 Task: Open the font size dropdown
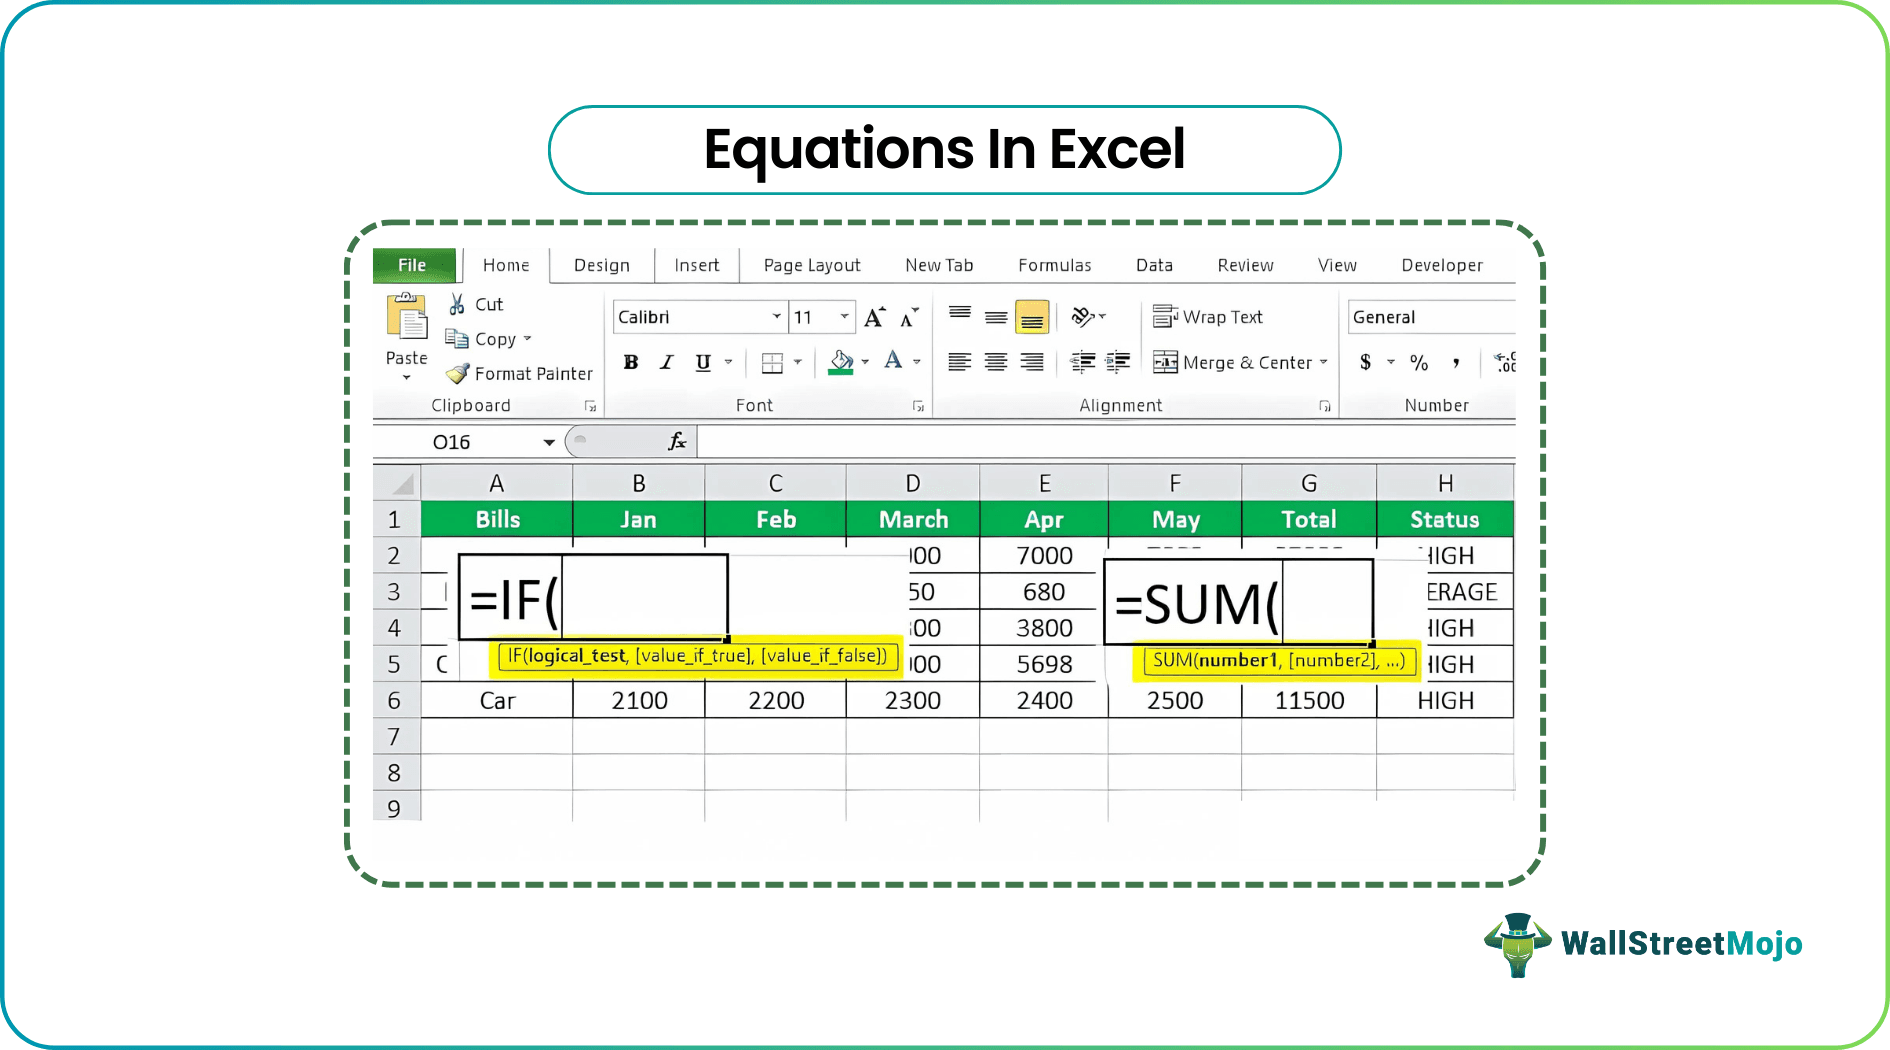tap(845, 316)
